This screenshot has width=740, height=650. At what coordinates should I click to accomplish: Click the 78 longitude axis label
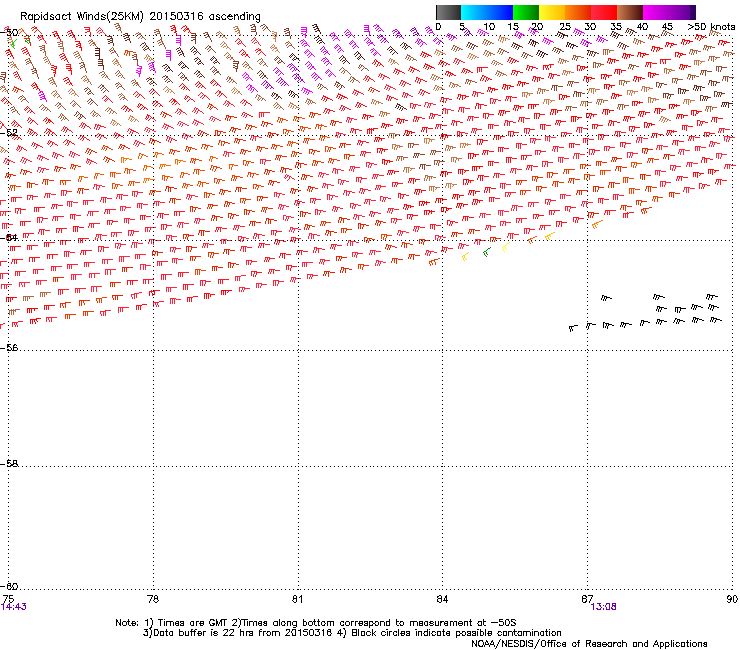coord(153,599)
